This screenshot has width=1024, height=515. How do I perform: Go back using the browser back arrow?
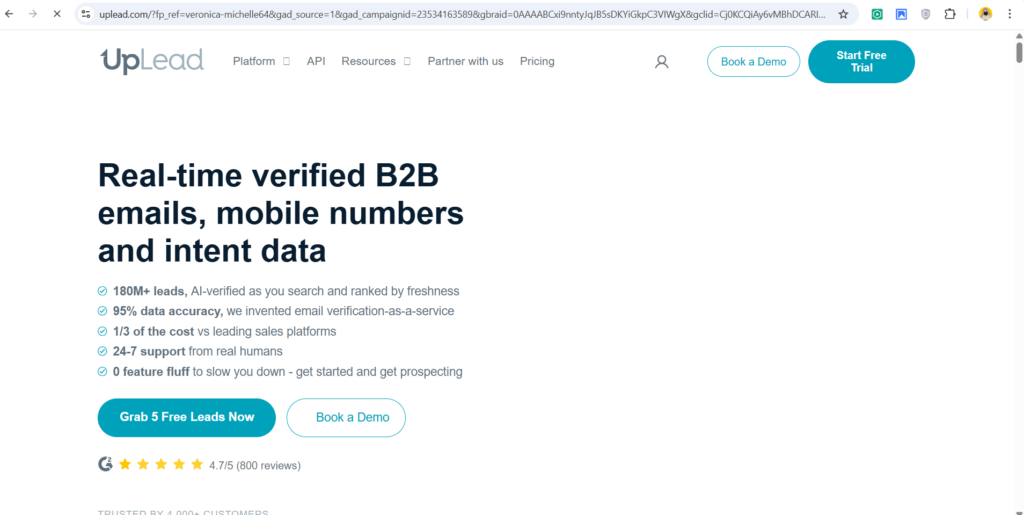(10, 14)
